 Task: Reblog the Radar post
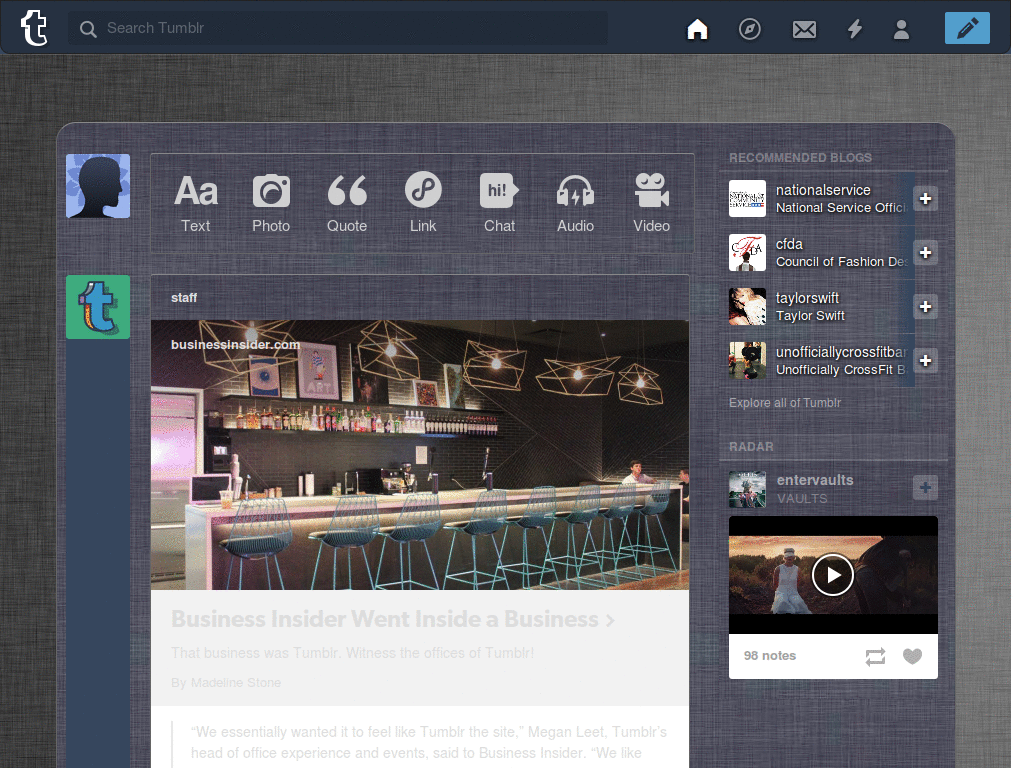coord(875,656)
